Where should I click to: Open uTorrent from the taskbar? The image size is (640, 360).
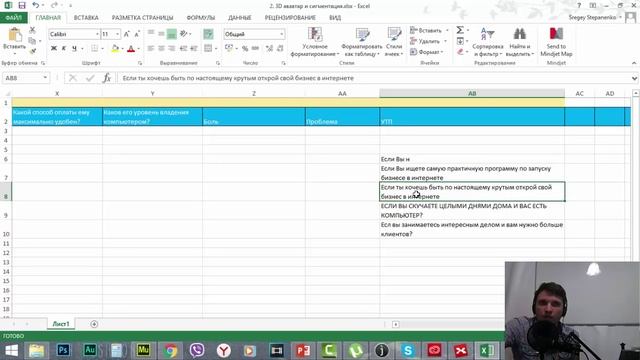[x=356, y=350]
